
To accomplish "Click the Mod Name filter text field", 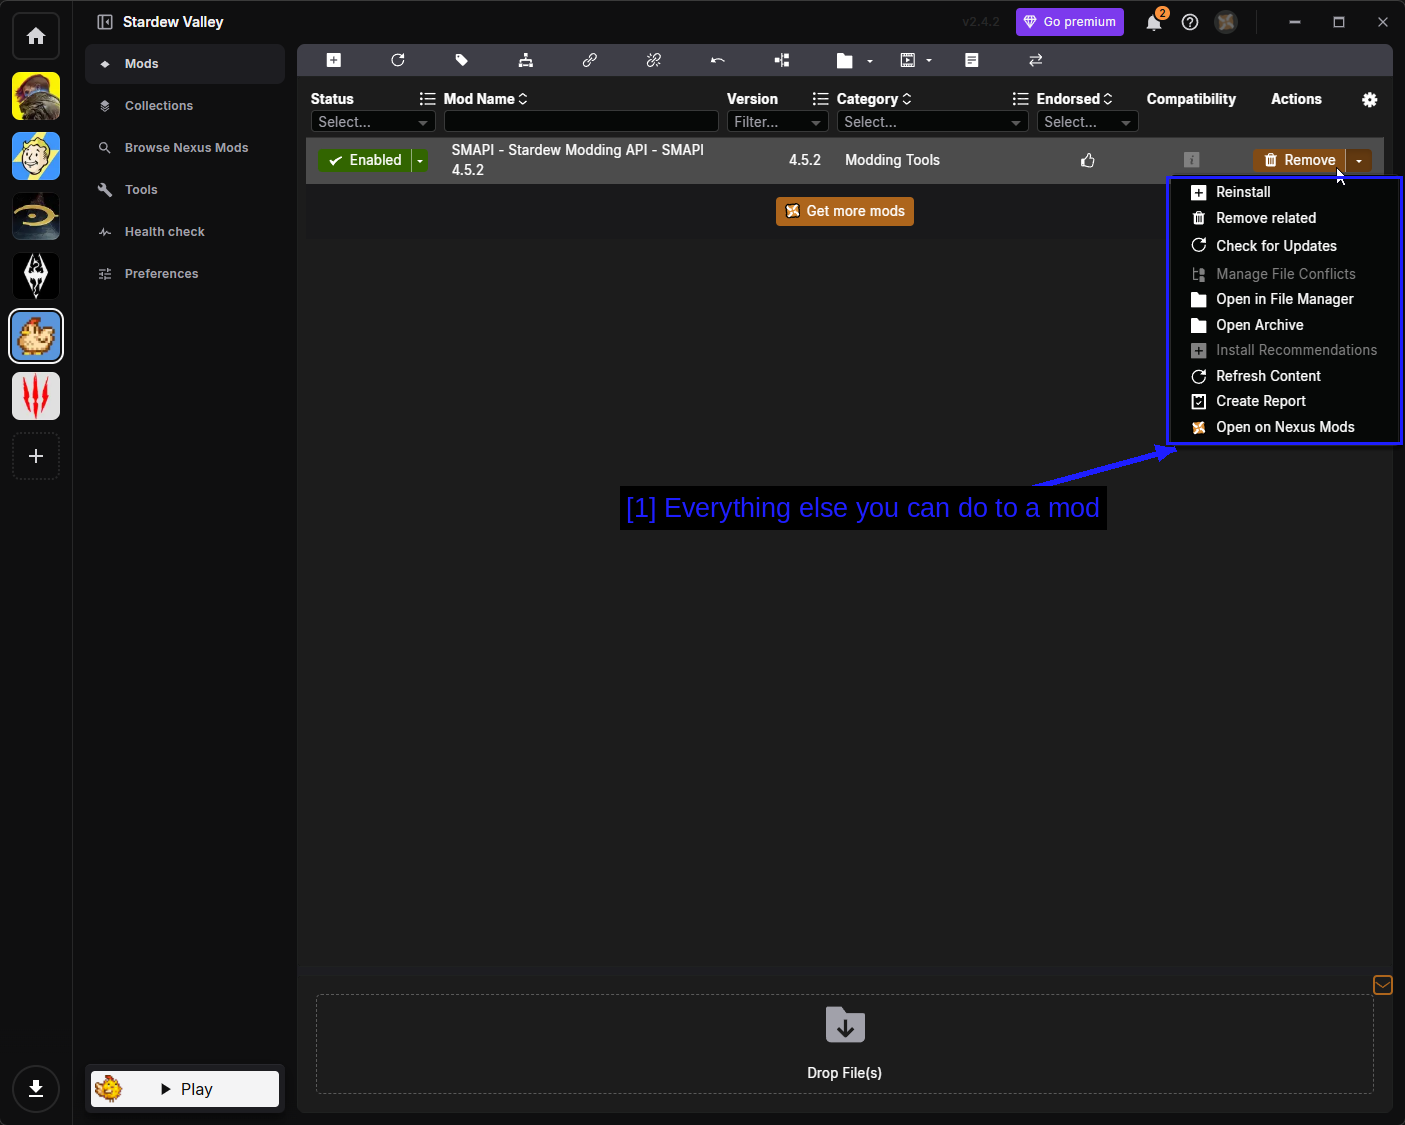I will 581,122.
